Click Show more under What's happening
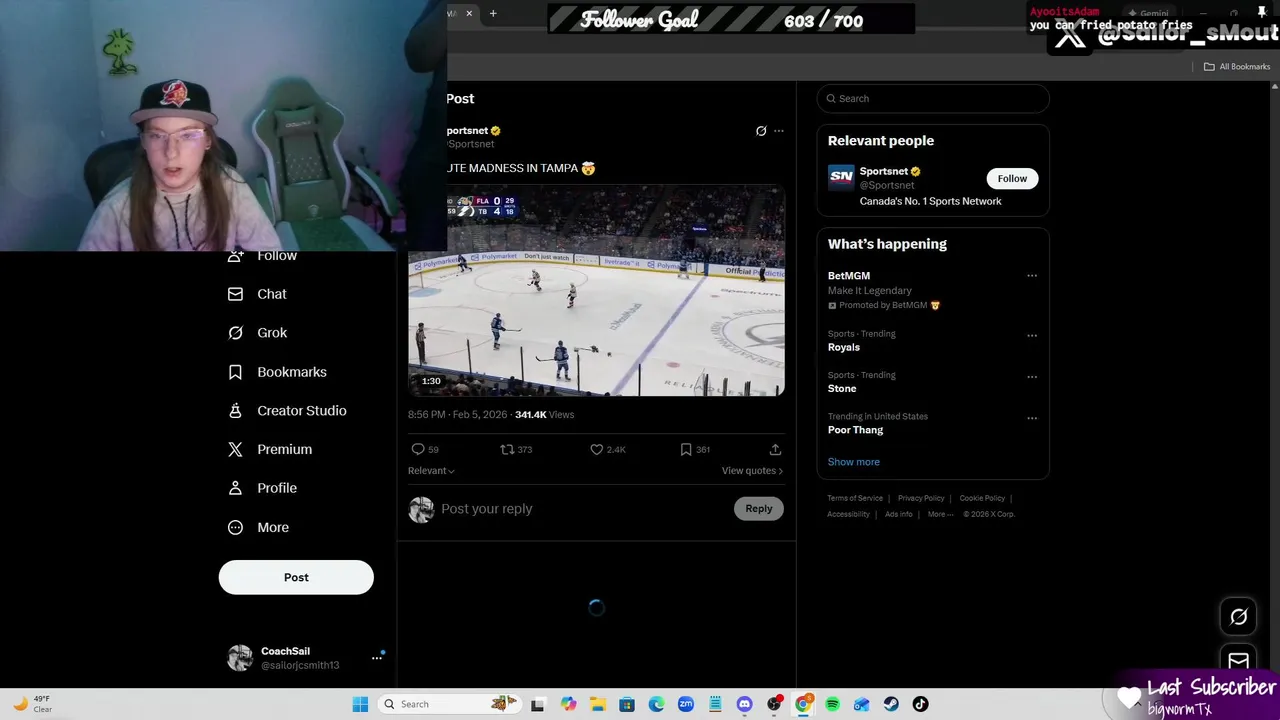Viewport: 1280px width, 720px height. (854, 462)
